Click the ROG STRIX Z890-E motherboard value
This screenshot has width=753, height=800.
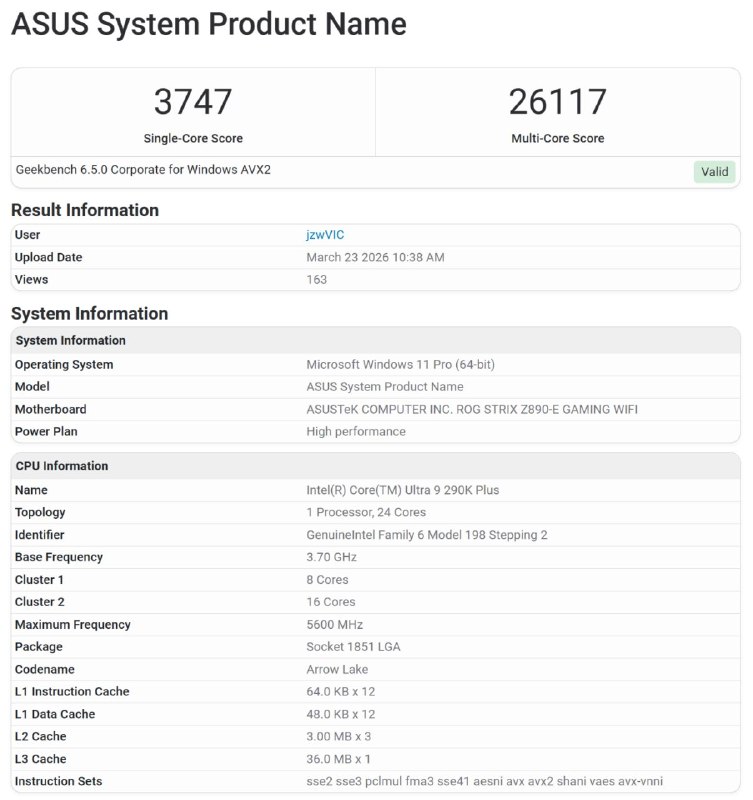[x=472, y=409]
